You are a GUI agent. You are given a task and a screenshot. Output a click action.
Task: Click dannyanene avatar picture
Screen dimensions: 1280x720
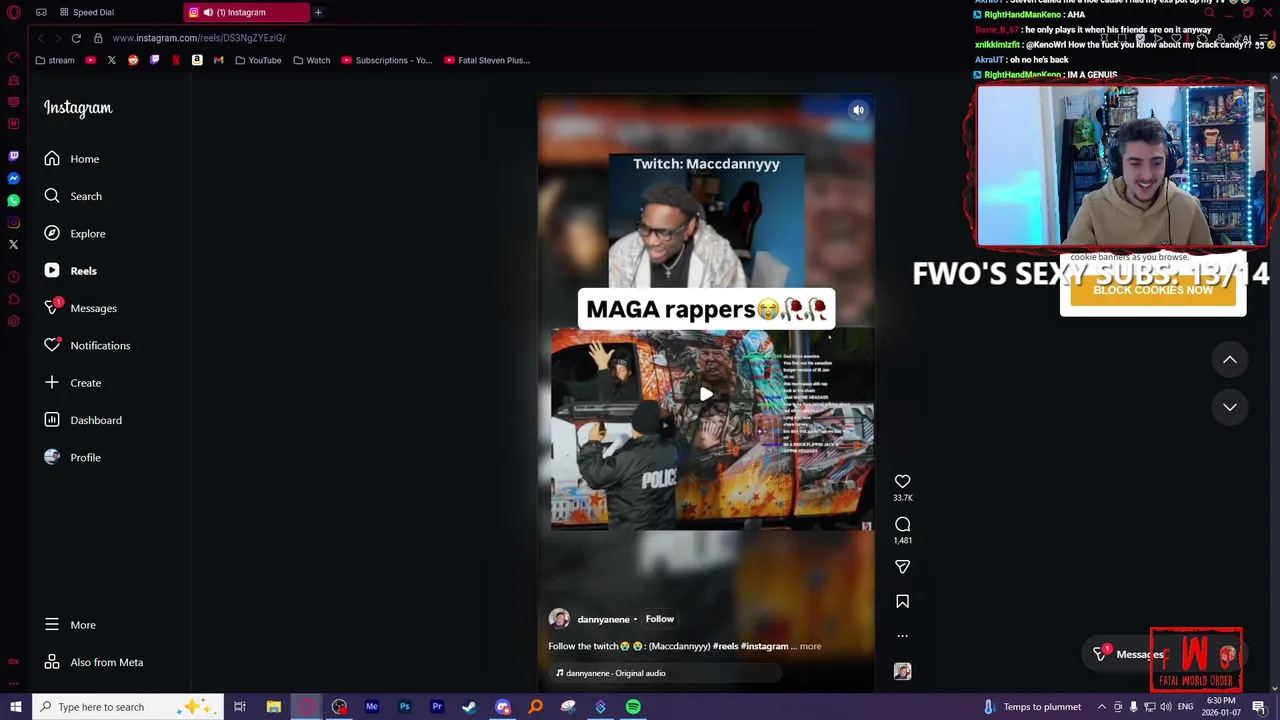[x=559, y=619]
